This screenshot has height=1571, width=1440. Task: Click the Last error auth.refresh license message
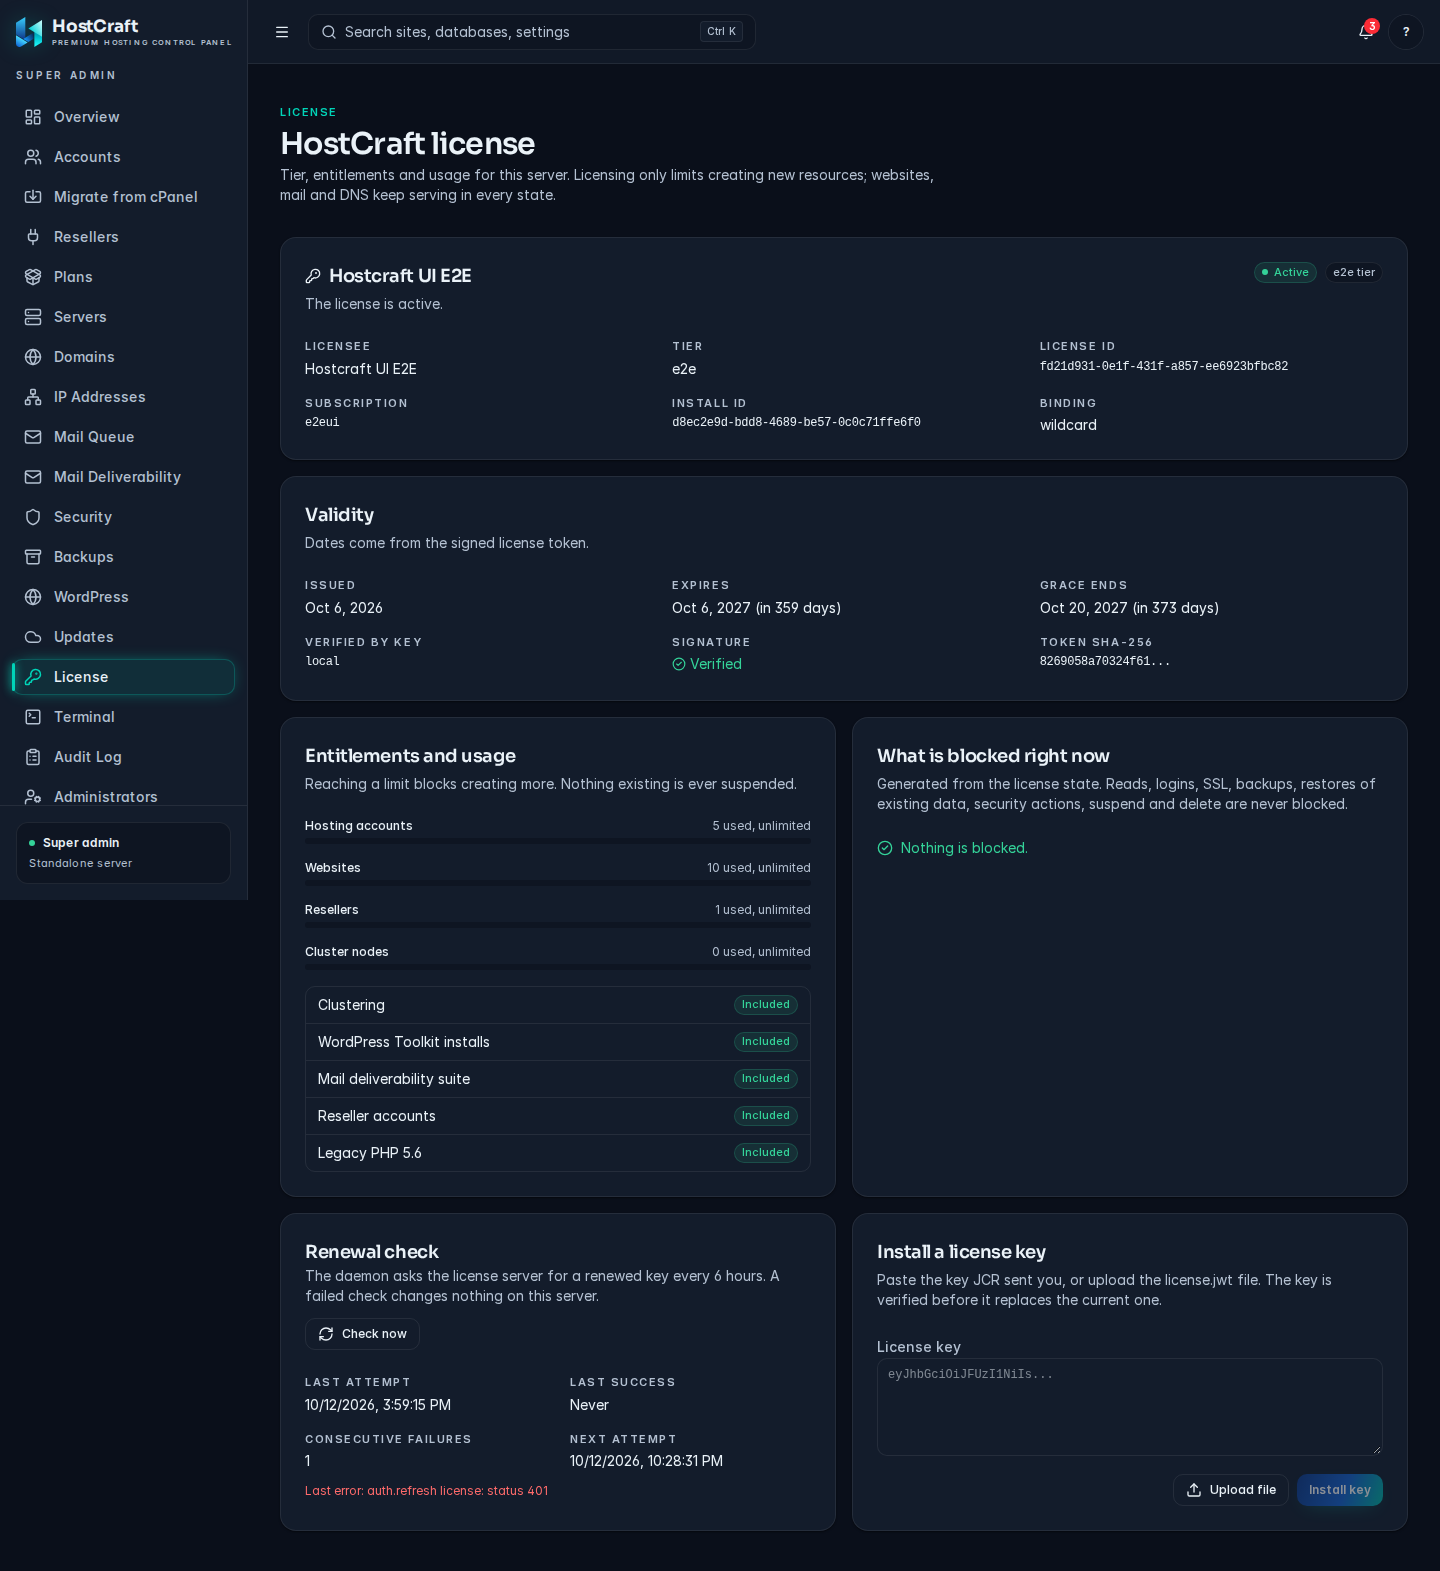coord(427,1491)
